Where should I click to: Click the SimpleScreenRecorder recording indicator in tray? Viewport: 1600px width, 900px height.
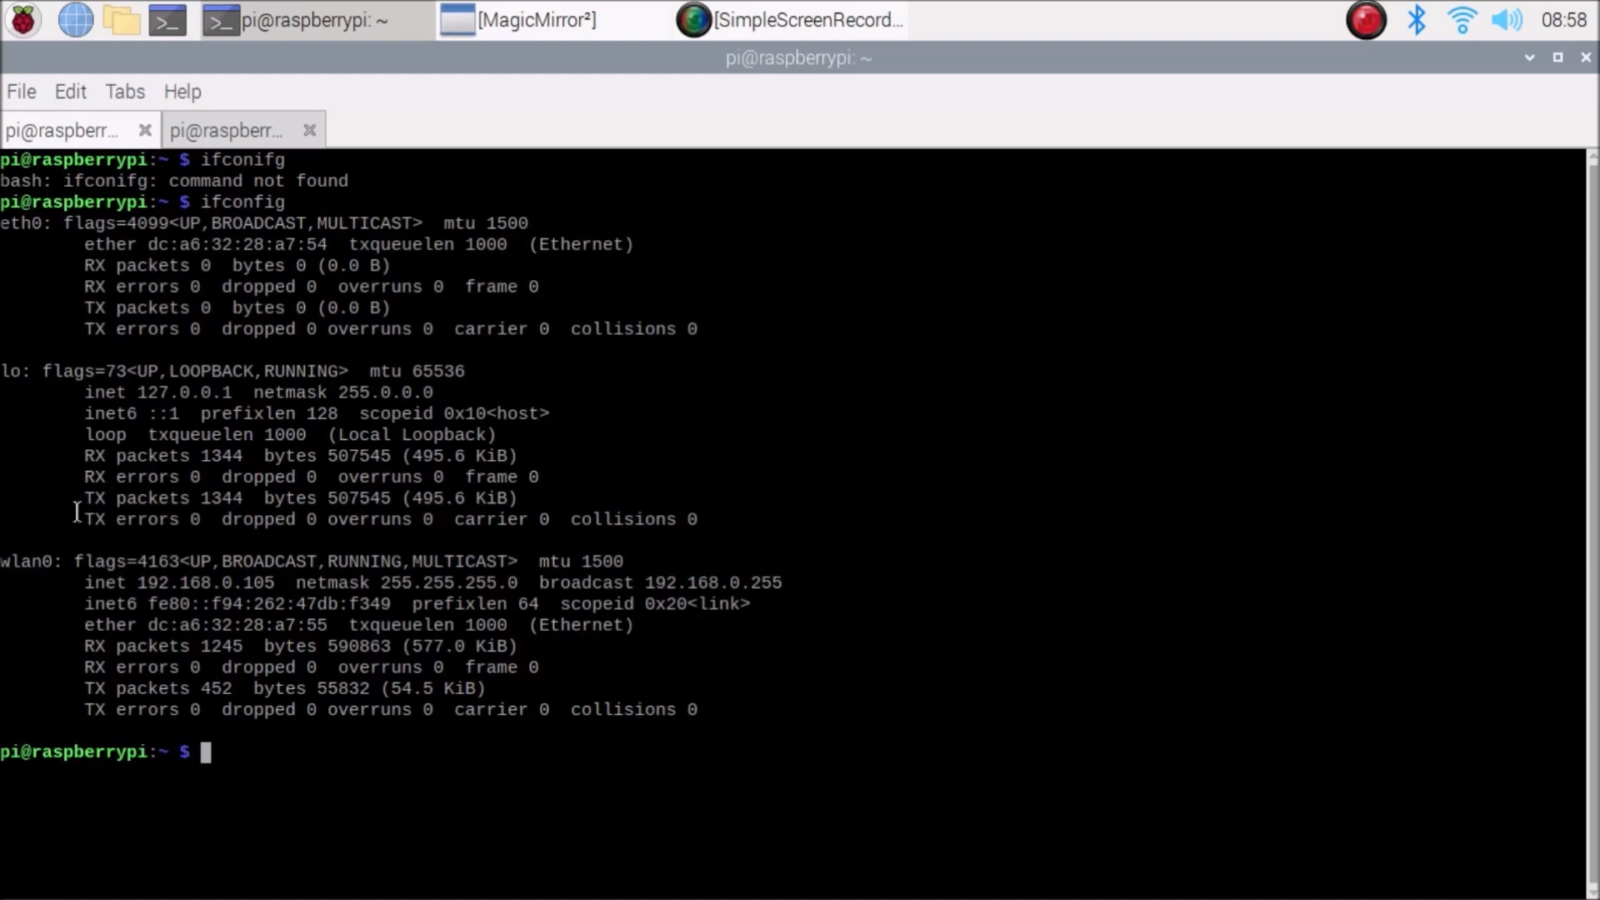point(1366,19)
